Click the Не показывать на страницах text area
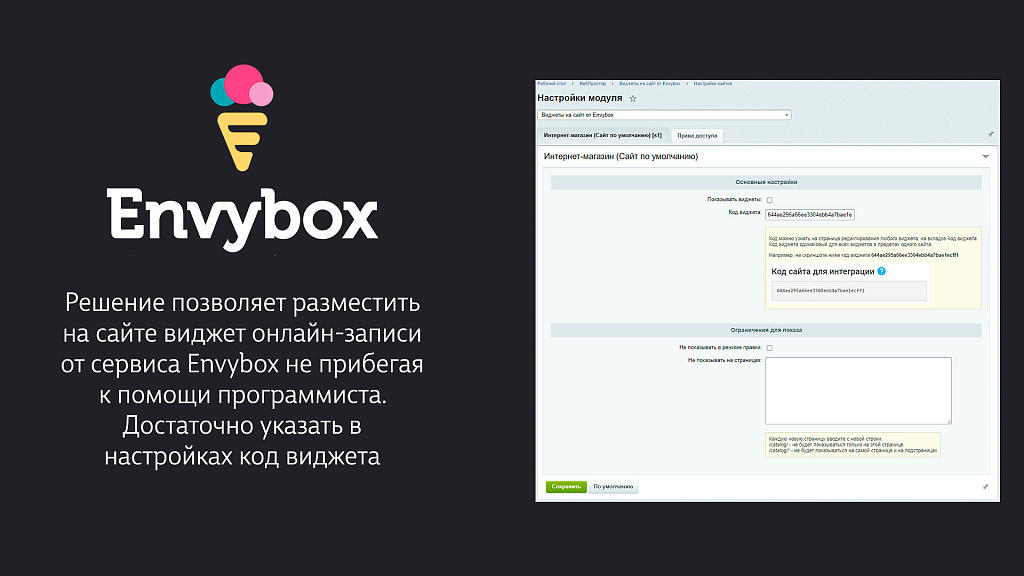Screen dimensions: 1024x576 click(858, 390)
